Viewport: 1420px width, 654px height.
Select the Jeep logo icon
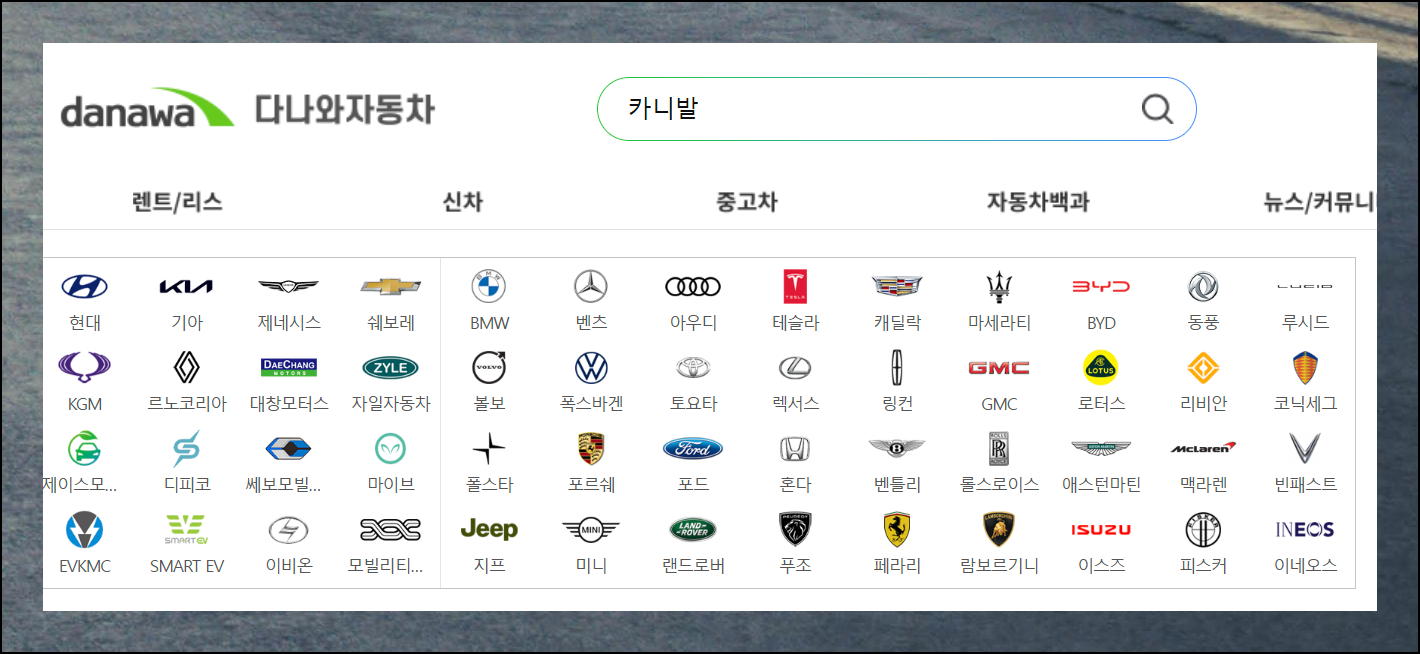[489, 529]
